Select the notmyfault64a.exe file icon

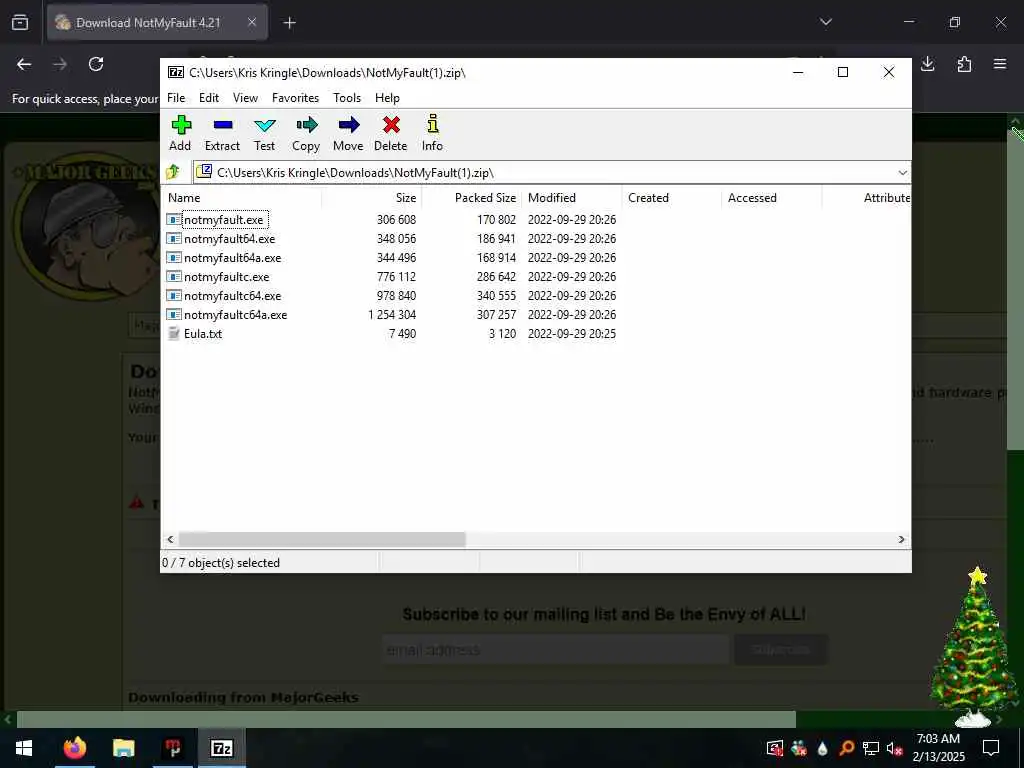174,257
